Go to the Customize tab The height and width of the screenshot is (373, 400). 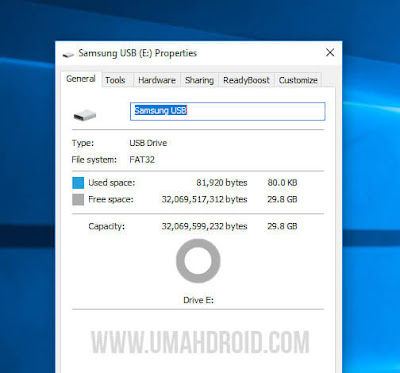pyautogui.click(x=298, y=80)
